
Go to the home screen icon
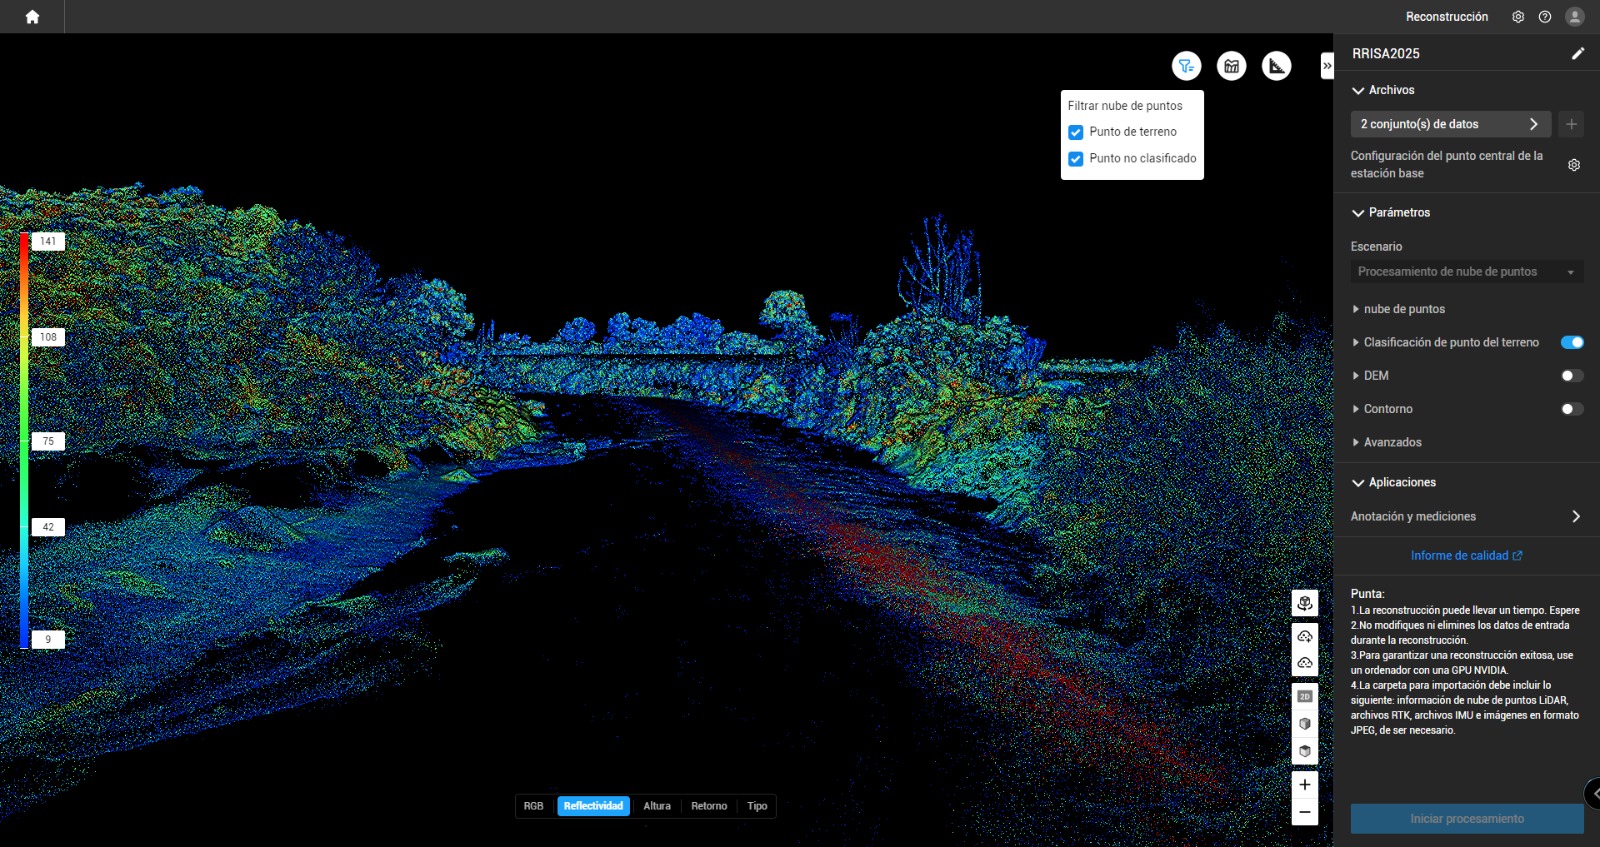pyautogui.click(x=32, y=17)
